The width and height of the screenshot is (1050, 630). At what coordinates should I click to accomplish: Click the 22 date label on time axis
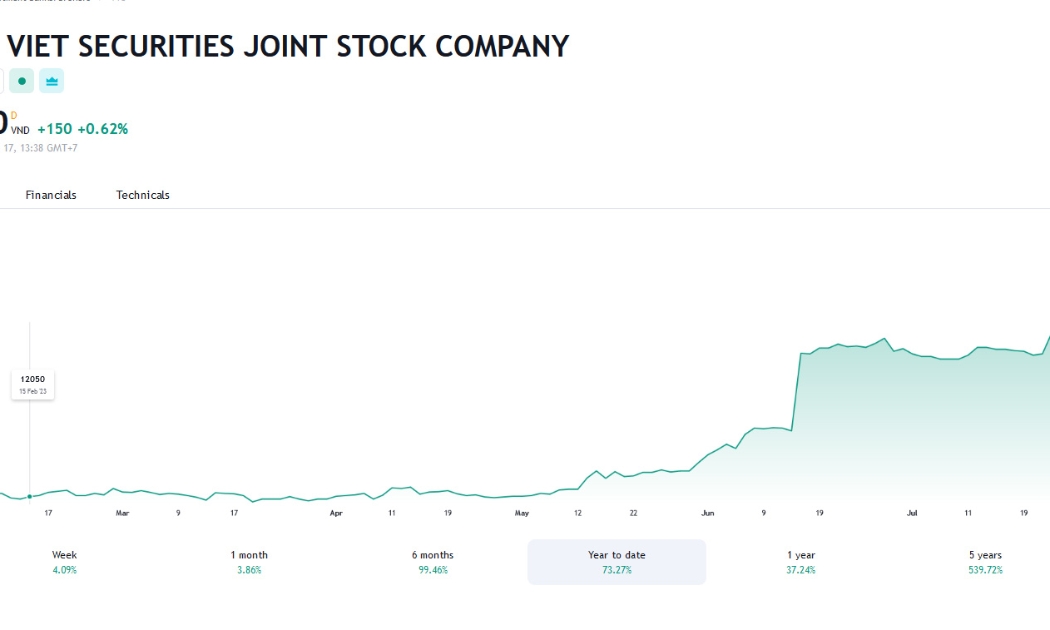click(x=633, y=514)
